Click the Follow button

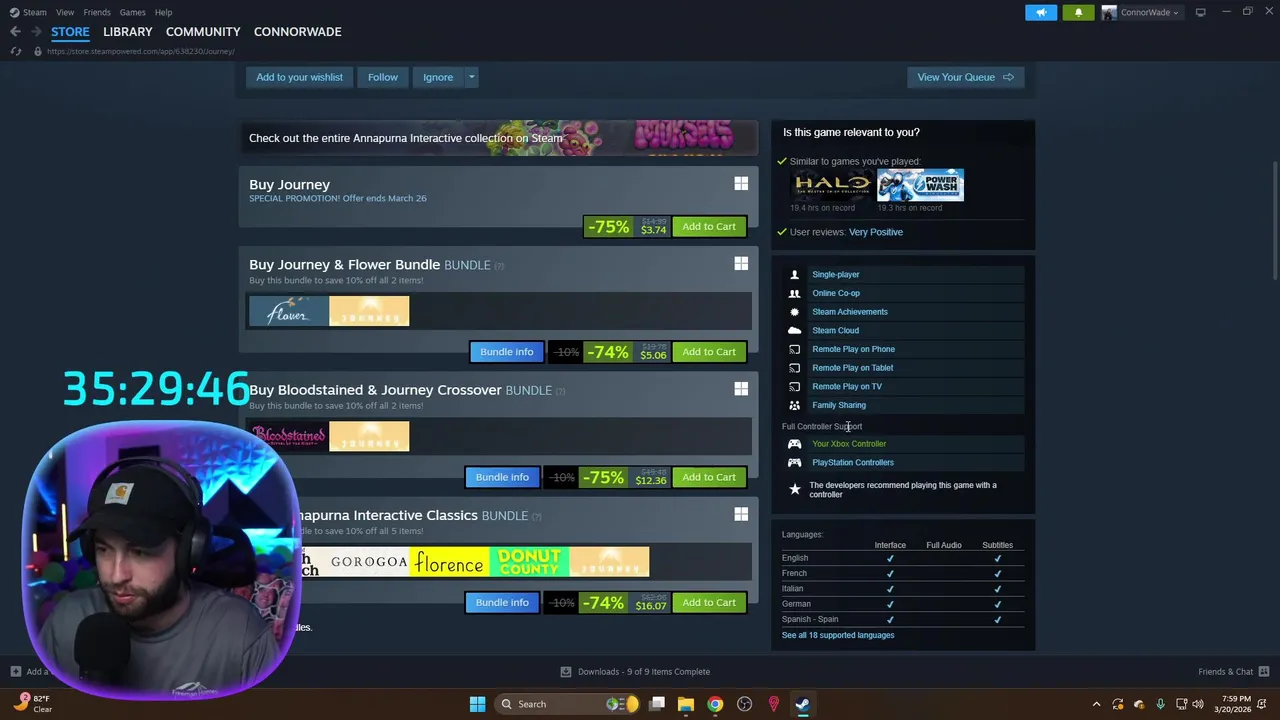383,77
